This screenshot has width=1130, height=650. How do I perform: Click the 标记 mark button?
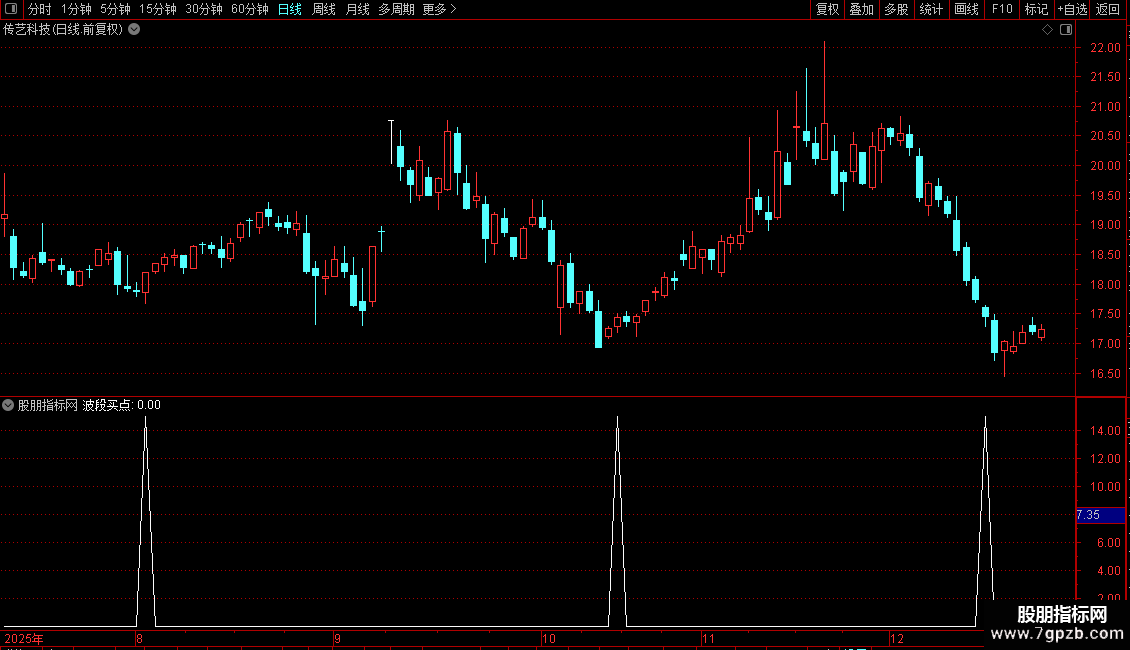(x=1036, y=9)
